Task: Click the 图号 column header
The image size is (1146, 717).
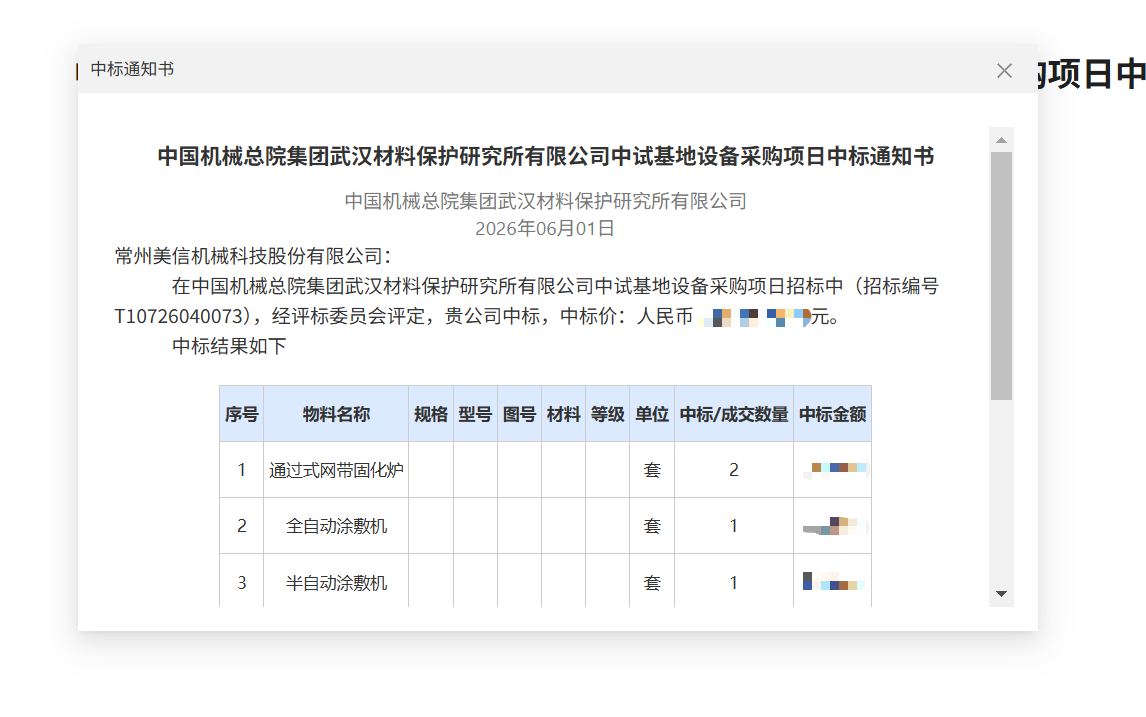Action: point(520,414)
